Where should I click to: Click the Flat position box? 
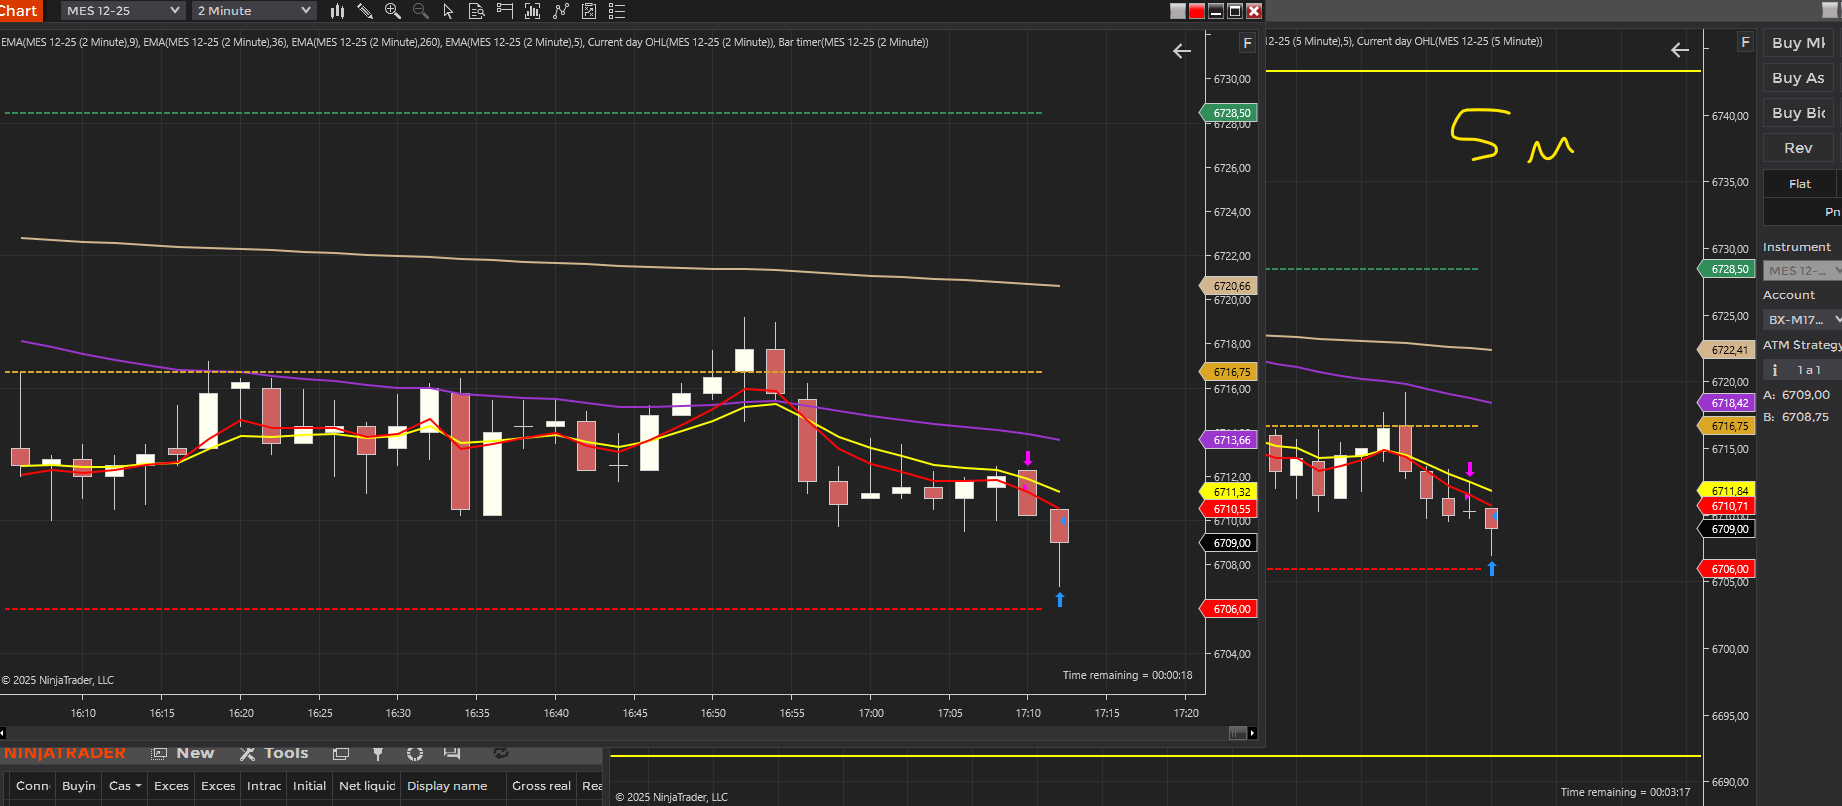tap(1800, 184)
